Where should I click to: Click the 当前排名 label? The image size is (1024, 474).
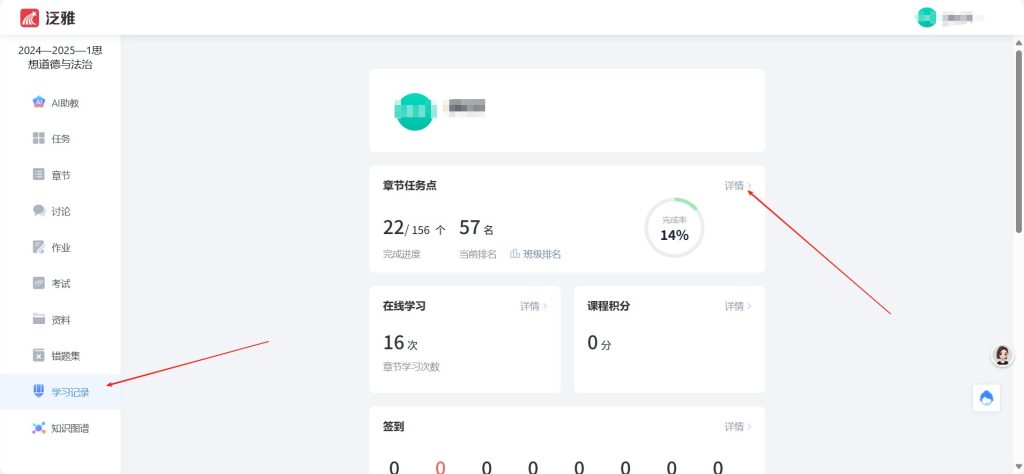click(x=477, y=254)
